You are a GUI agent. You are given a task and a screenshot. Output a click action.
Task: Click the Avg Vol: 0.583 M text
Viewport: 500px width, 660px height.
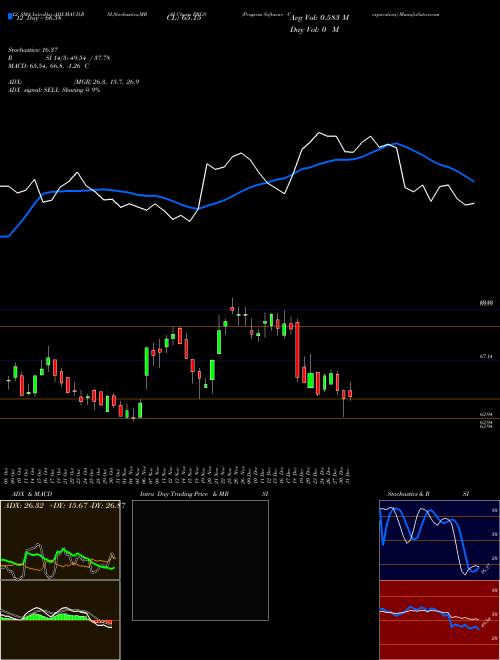(319, 18)
